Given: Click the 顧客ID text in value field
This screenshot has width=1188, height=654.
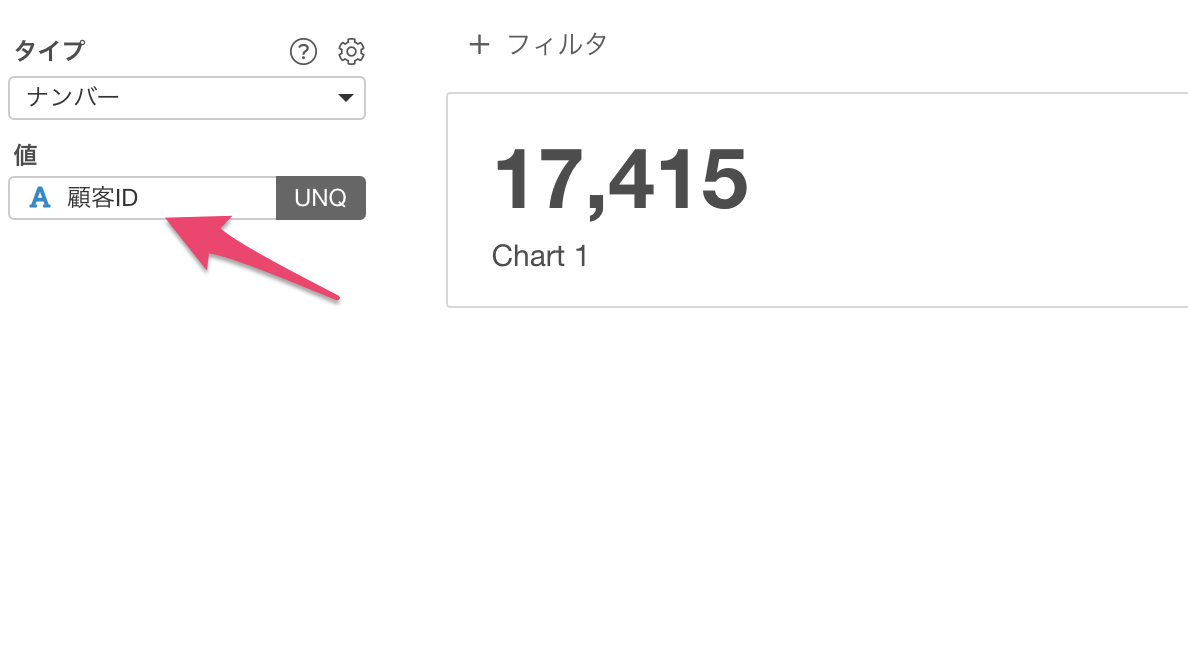Looking at the screenshot, I should coord(102,198).
